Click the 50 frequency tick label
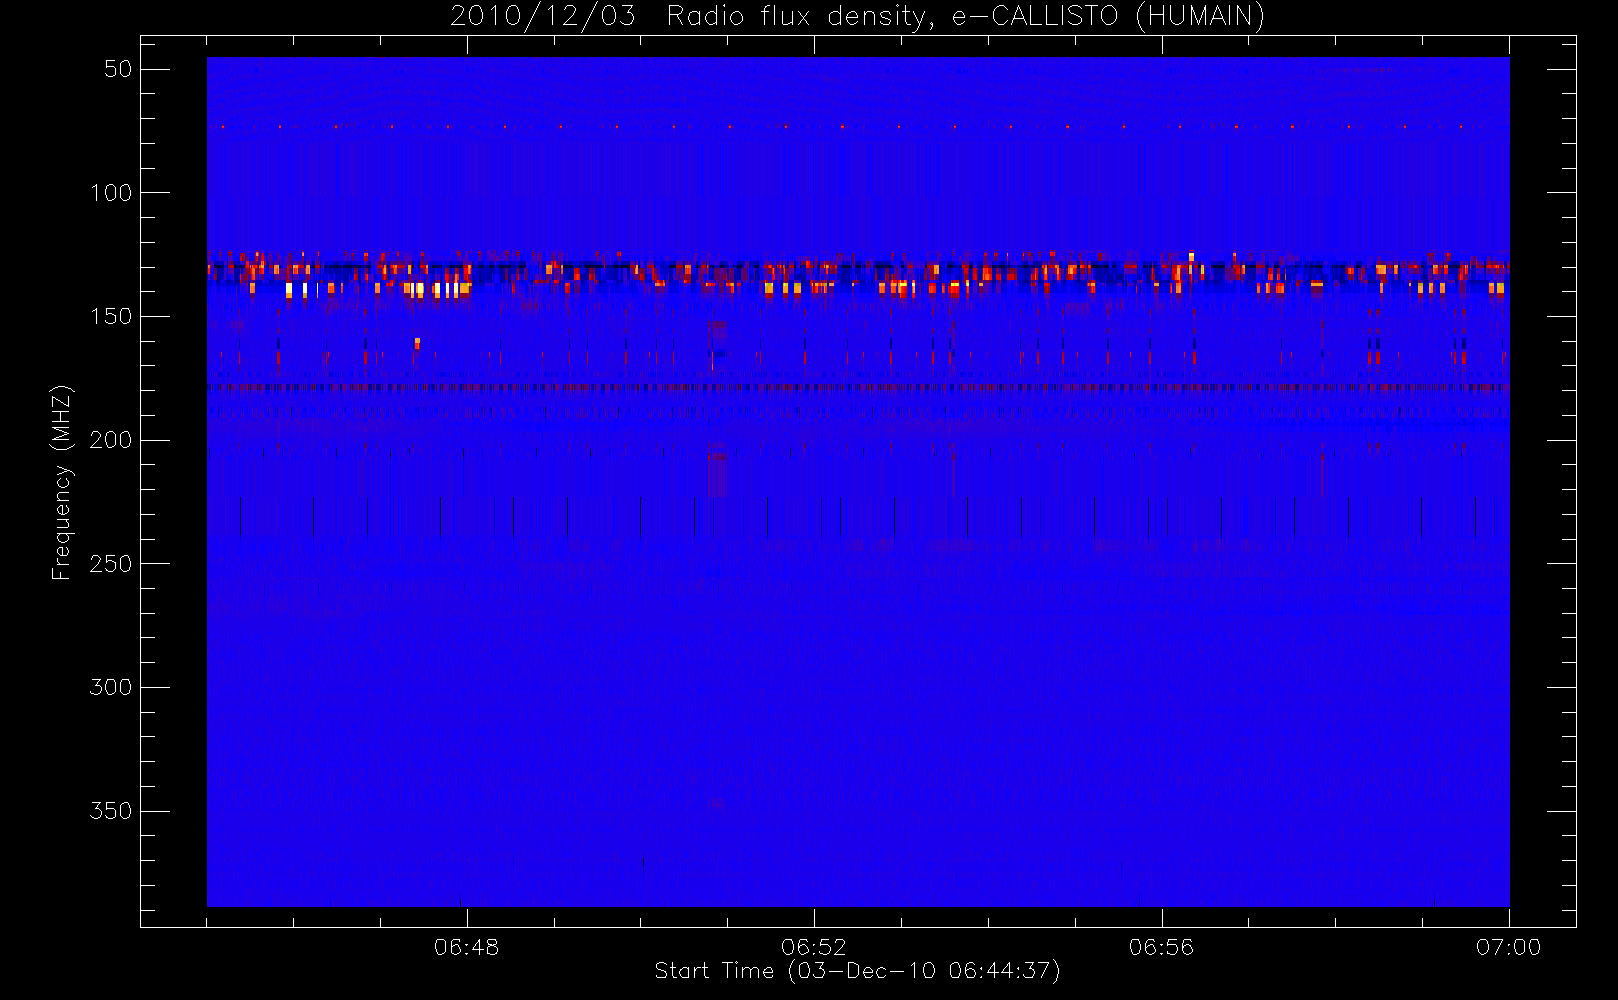Viewport: 1618px width, 1000px height. click(x=118, y=69)
